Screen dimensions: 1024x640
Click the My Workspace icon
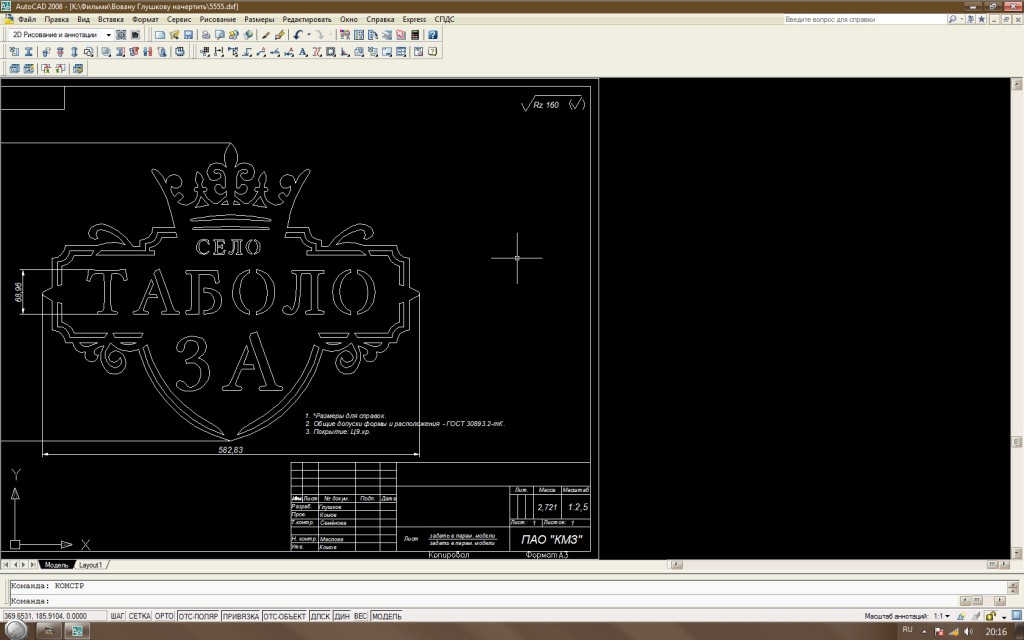135,35
